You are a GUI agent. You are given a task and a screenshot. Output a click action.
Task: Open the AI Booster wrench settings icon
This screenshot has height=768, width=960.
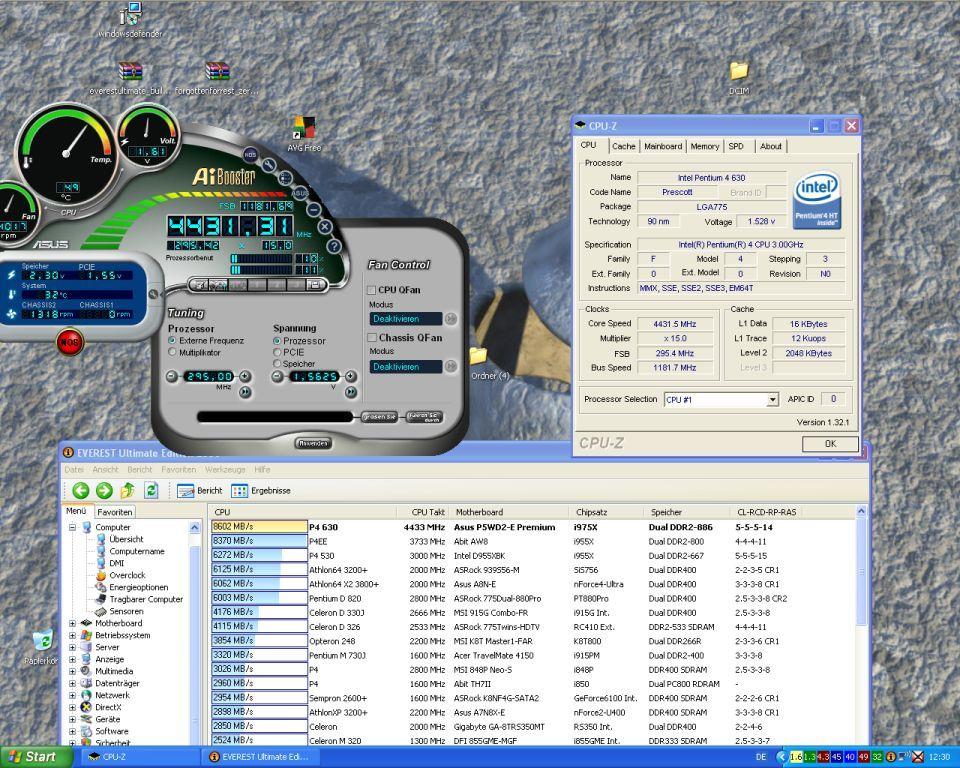tap(268, 164)
